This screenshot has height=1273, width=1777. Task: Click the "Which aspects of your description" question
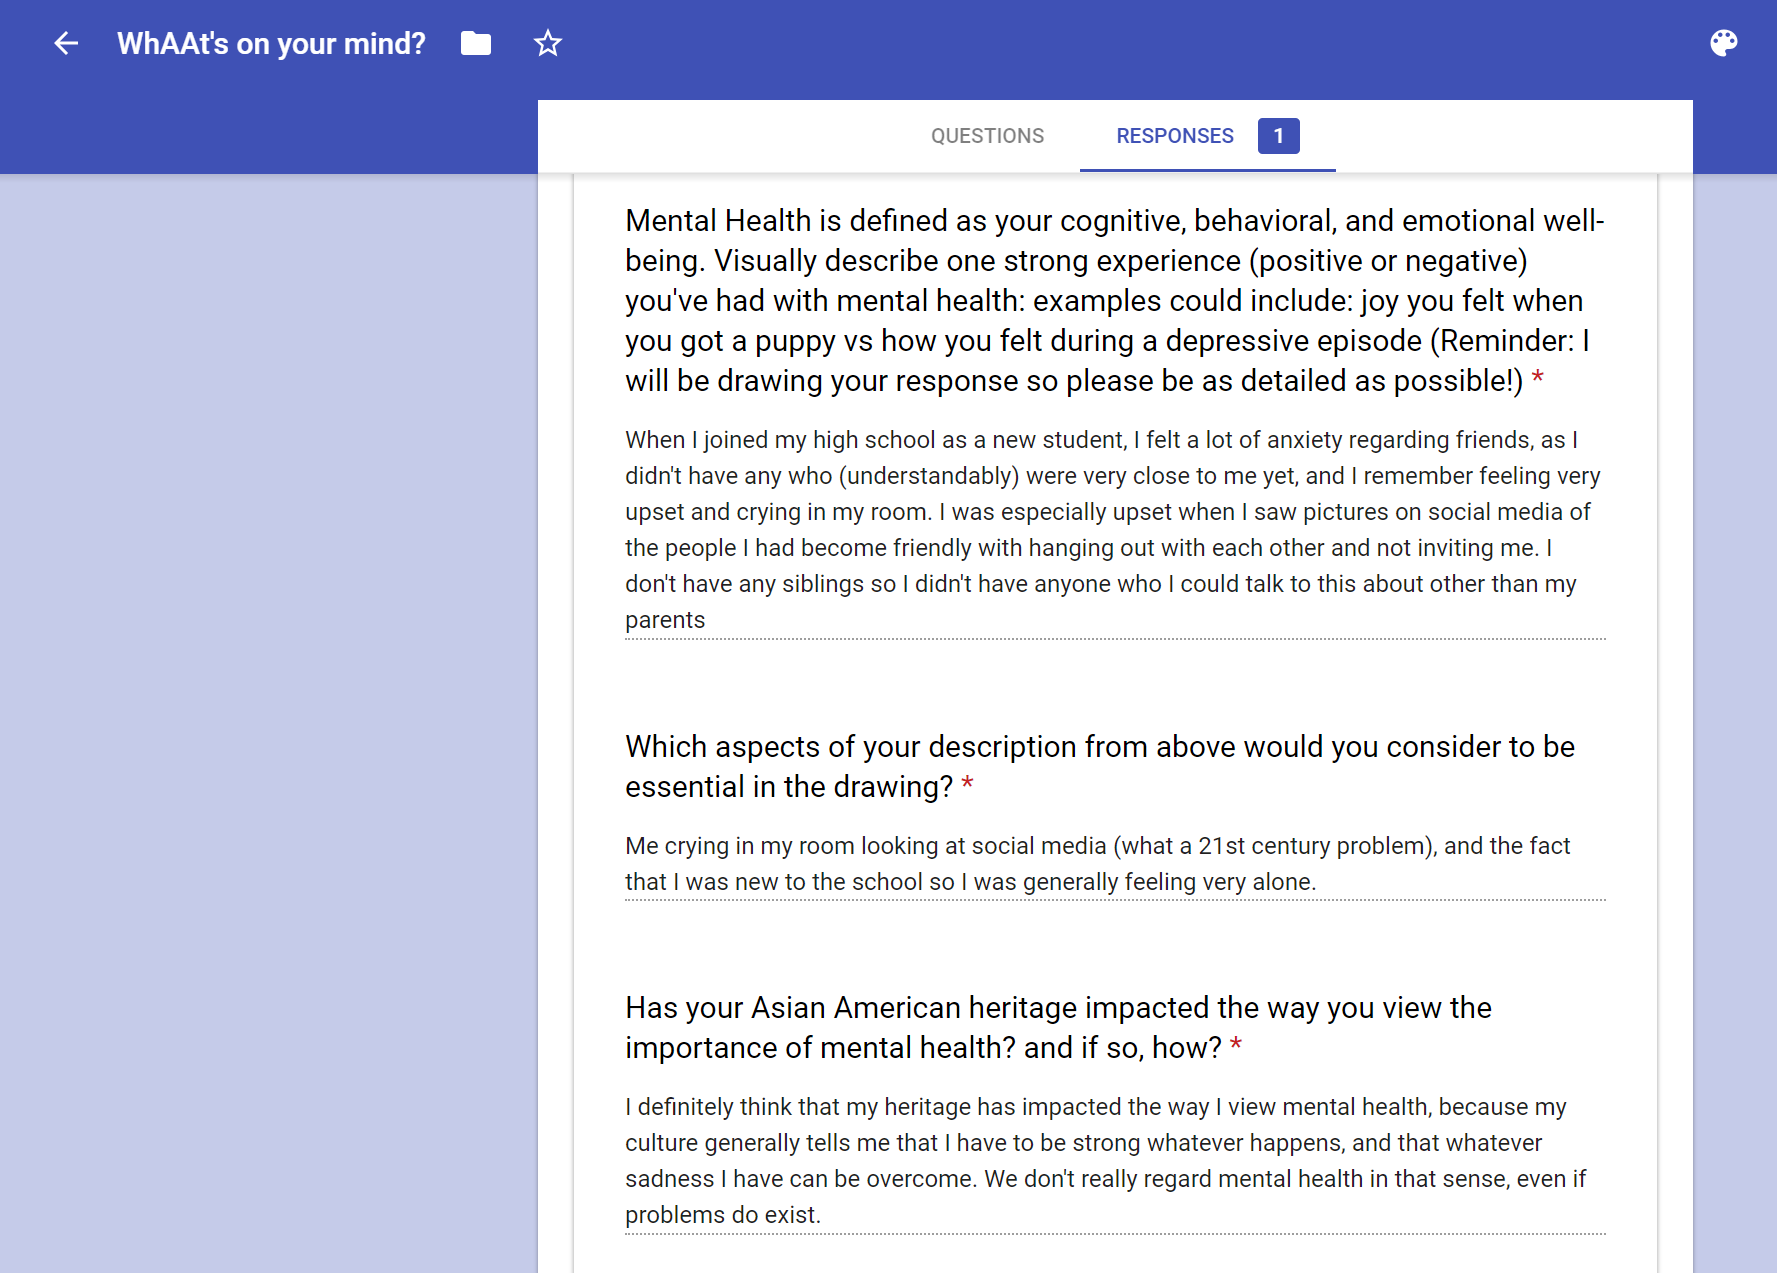tap(1100, 766)
